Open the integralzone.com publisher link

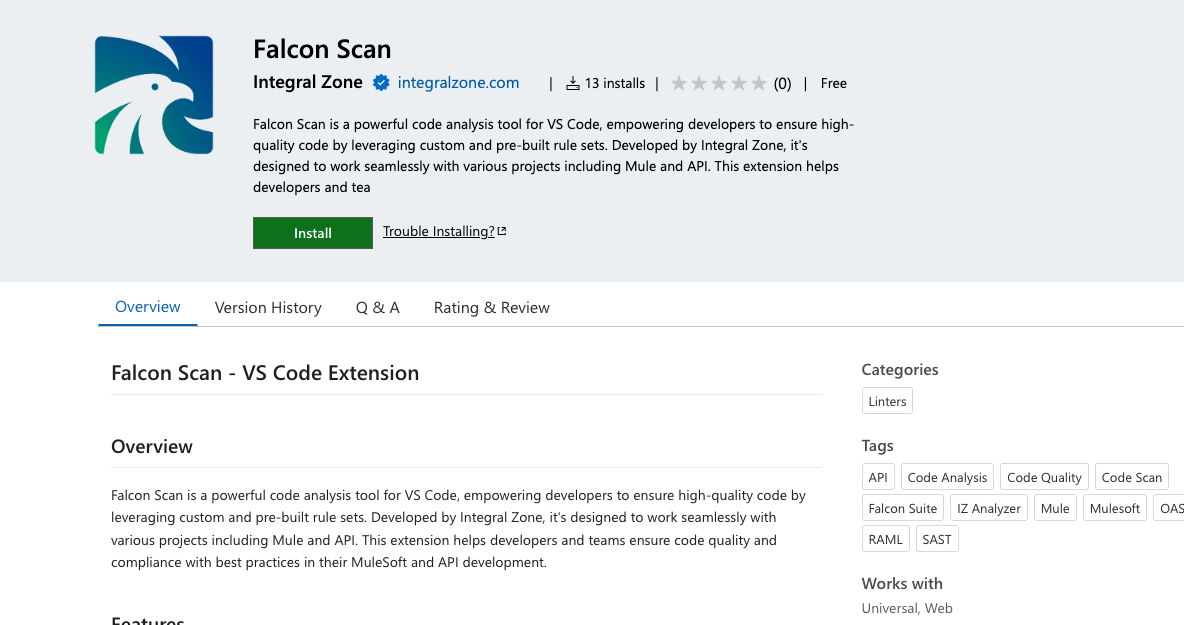pyautogui.click(x=458, y=83)
